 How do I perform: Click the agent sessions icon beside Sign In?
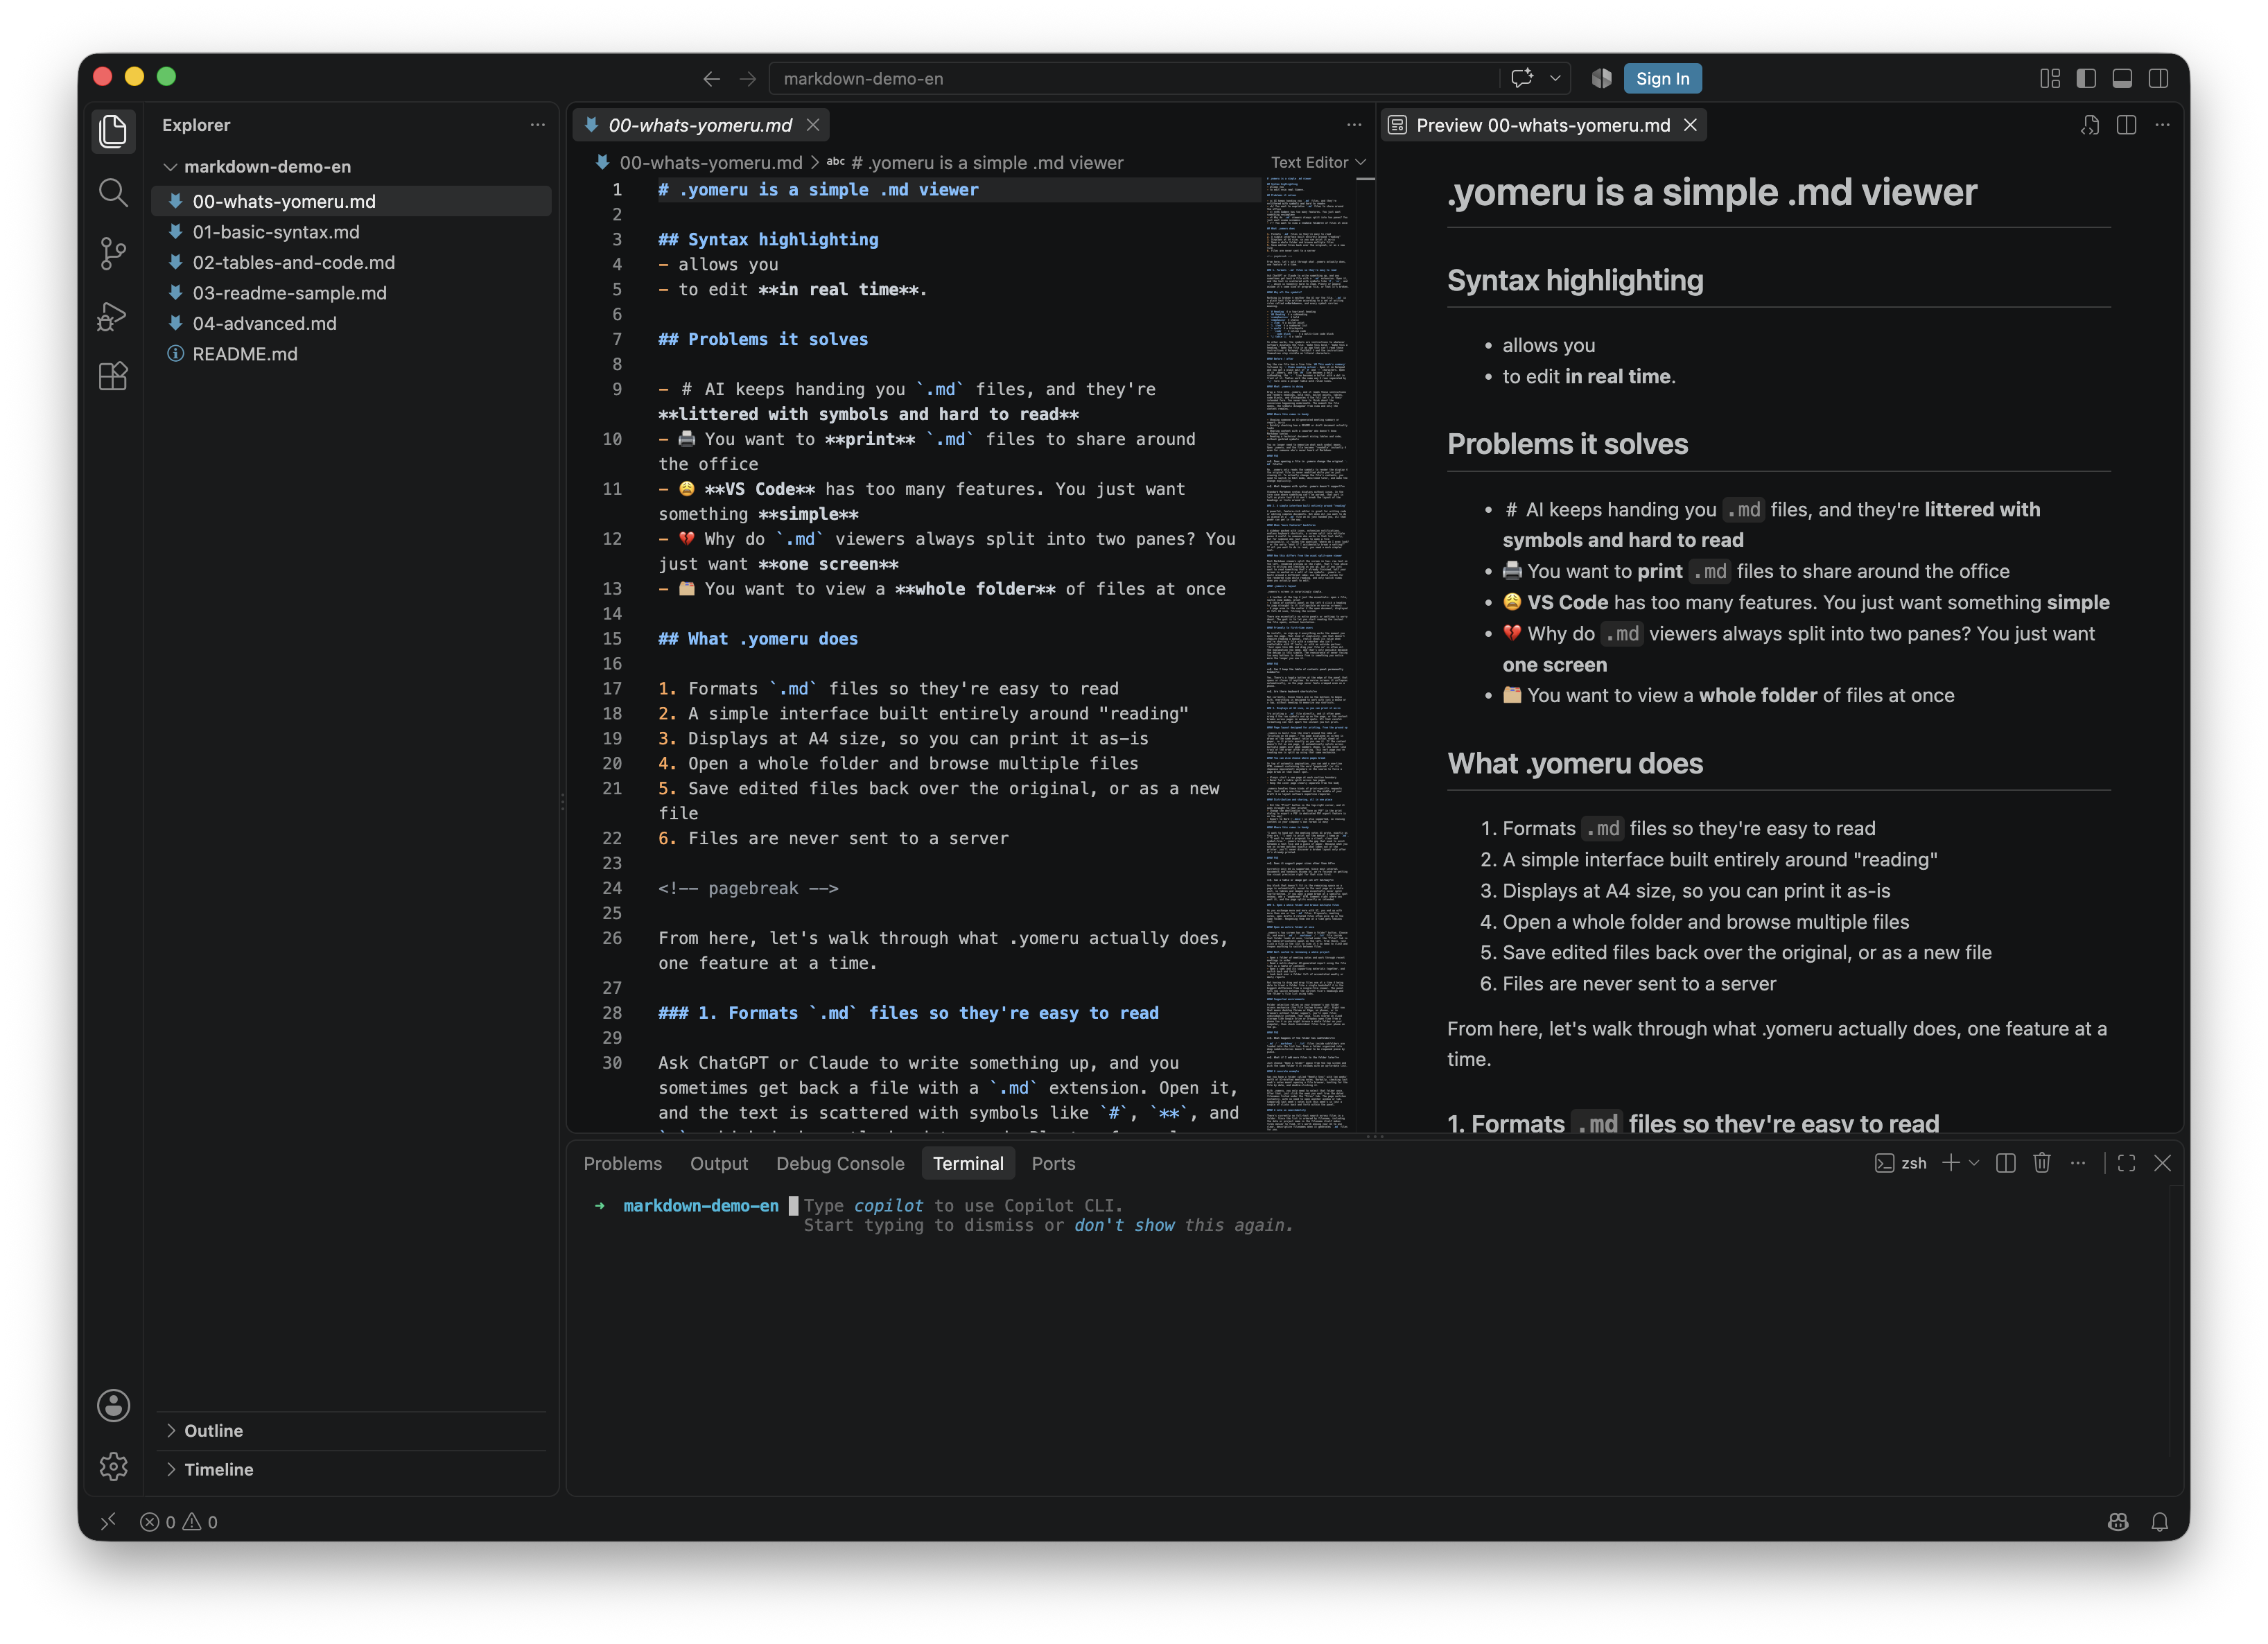pos(1601,78)
